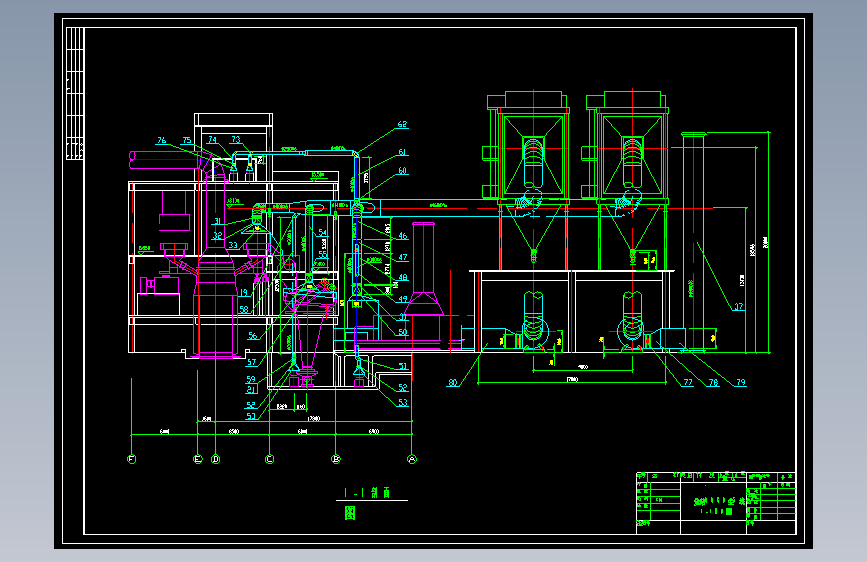The height and width of the screenshot is (562, 867).
Task: Click callout number 57
Action: pyautogui.click(x=252, y=362)
